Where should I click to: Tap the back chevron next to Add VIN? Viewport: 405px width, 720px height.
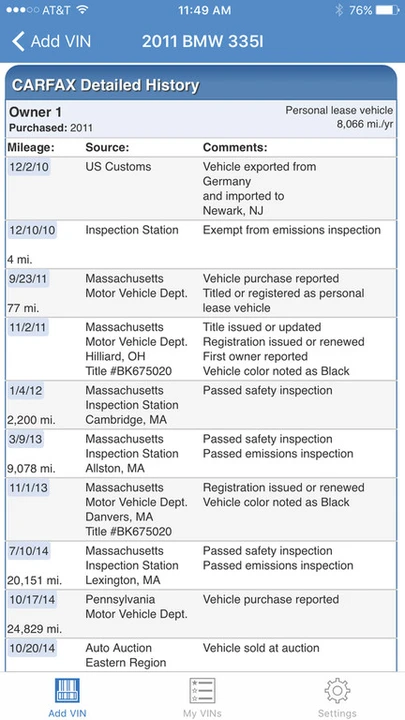coord(18,41)
